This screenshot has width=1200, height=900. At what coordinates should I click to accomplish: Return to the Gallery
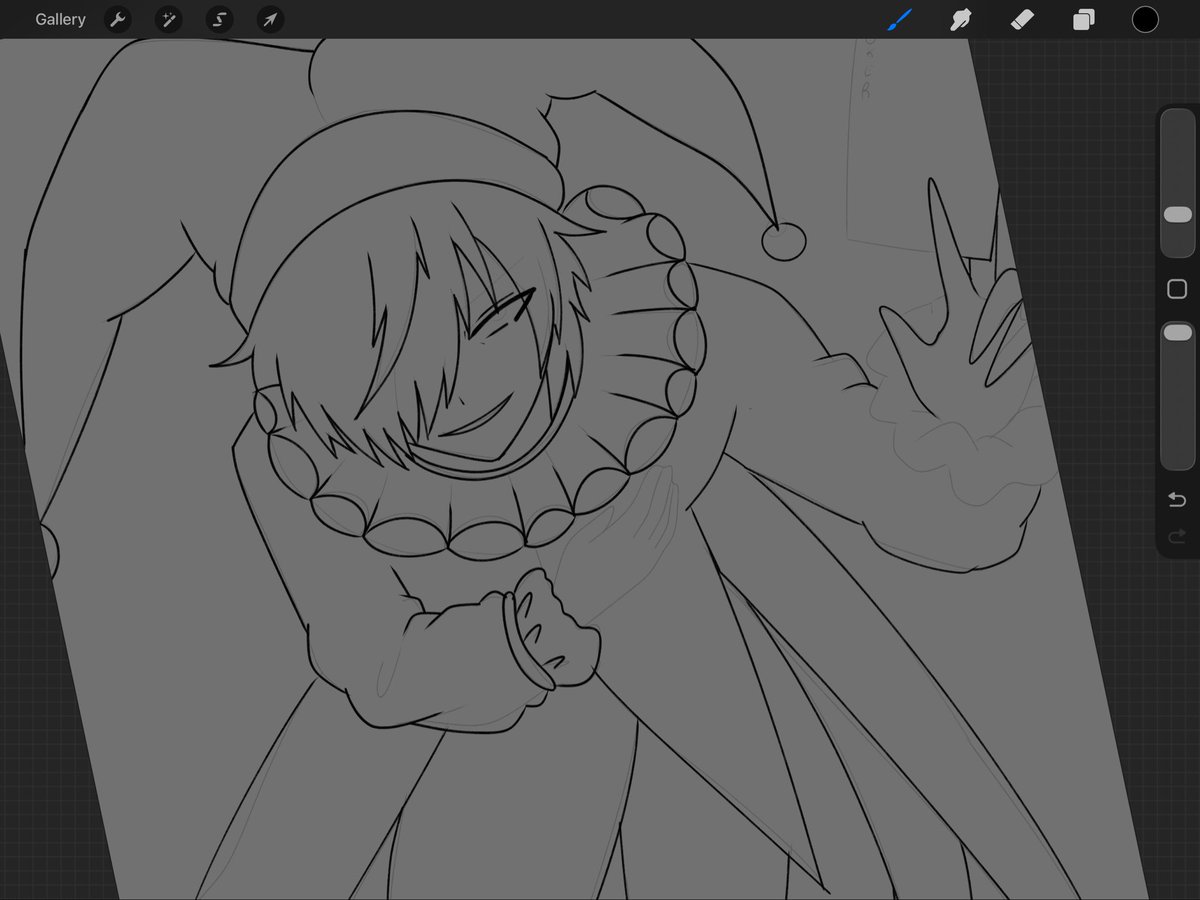point(60,19)
